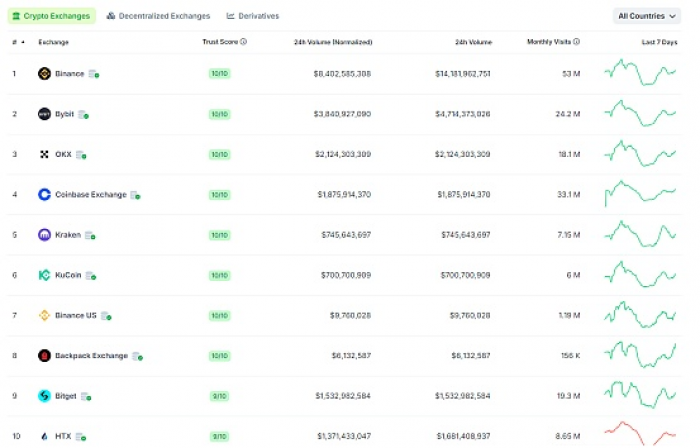The height and width of the screenshot is (448, 700).
Task: Open the Binance US exchange link
Action: tap(76, 315)
